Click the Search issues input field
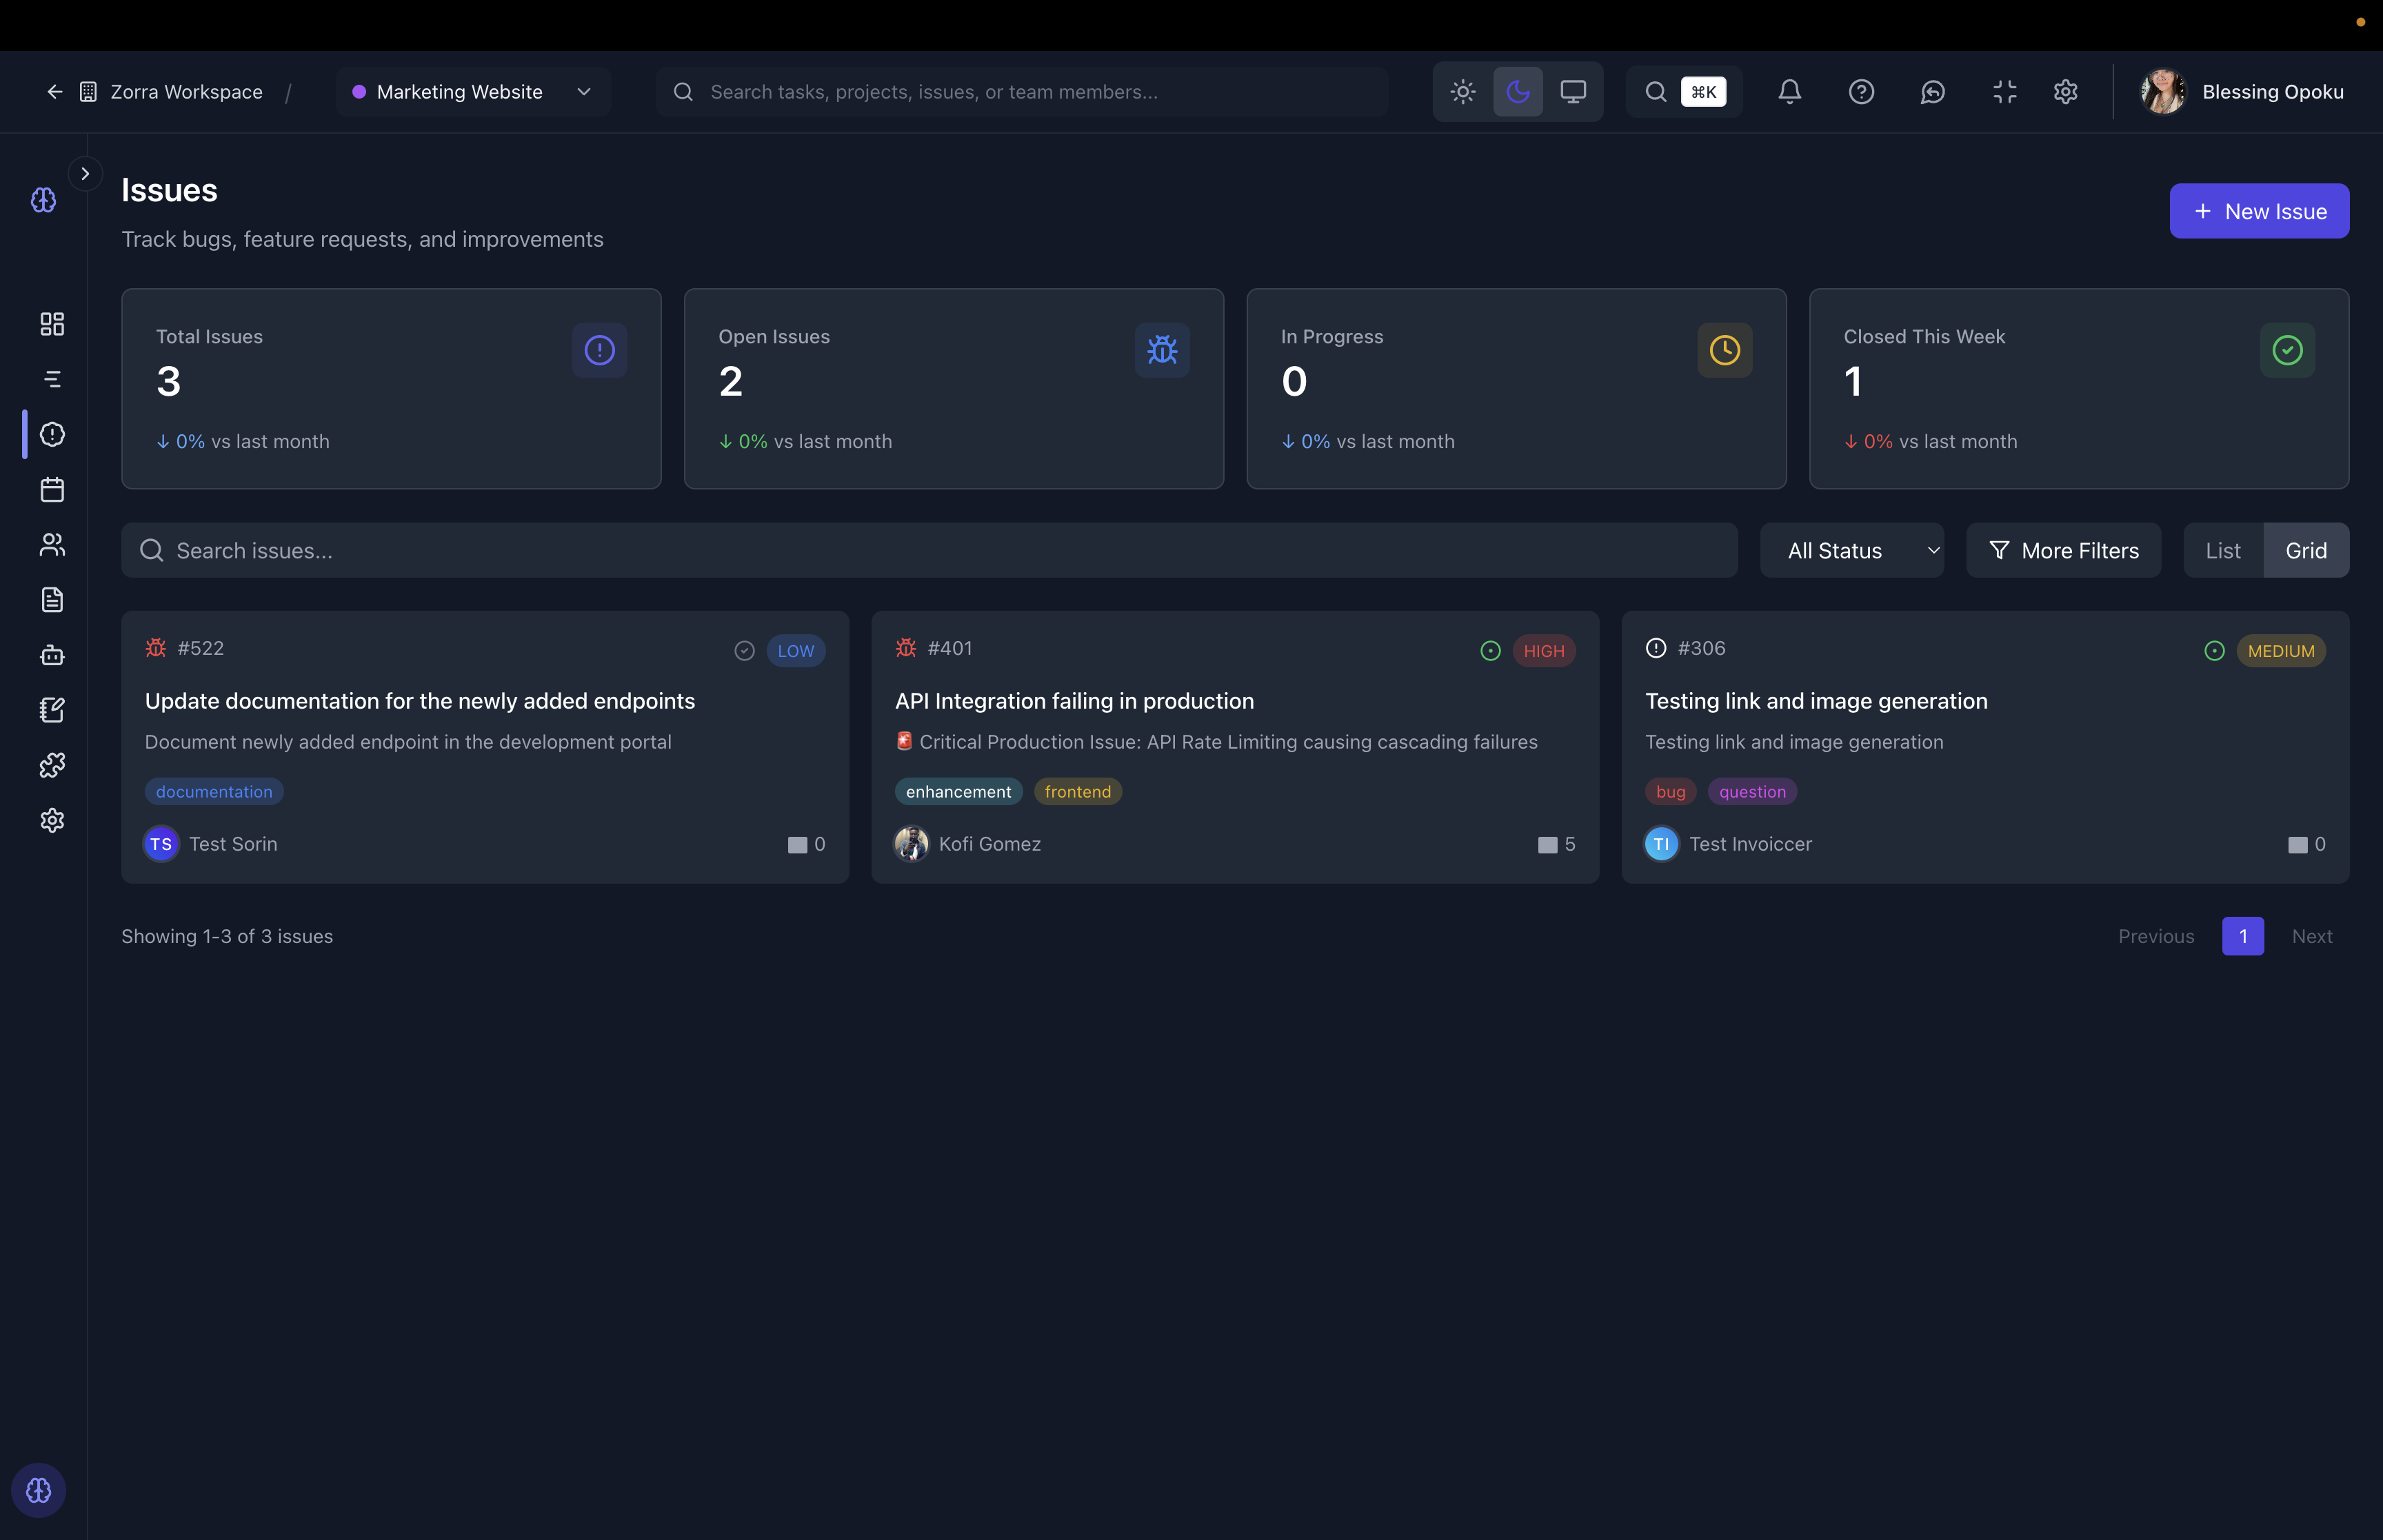 click(930, 551)
